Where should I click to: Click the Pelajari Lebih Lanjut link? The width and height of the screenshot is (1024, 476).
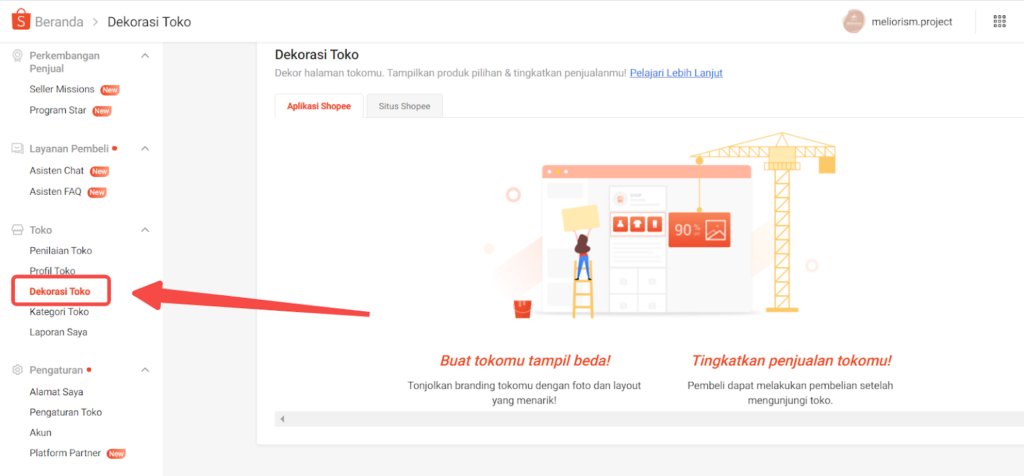676,73
